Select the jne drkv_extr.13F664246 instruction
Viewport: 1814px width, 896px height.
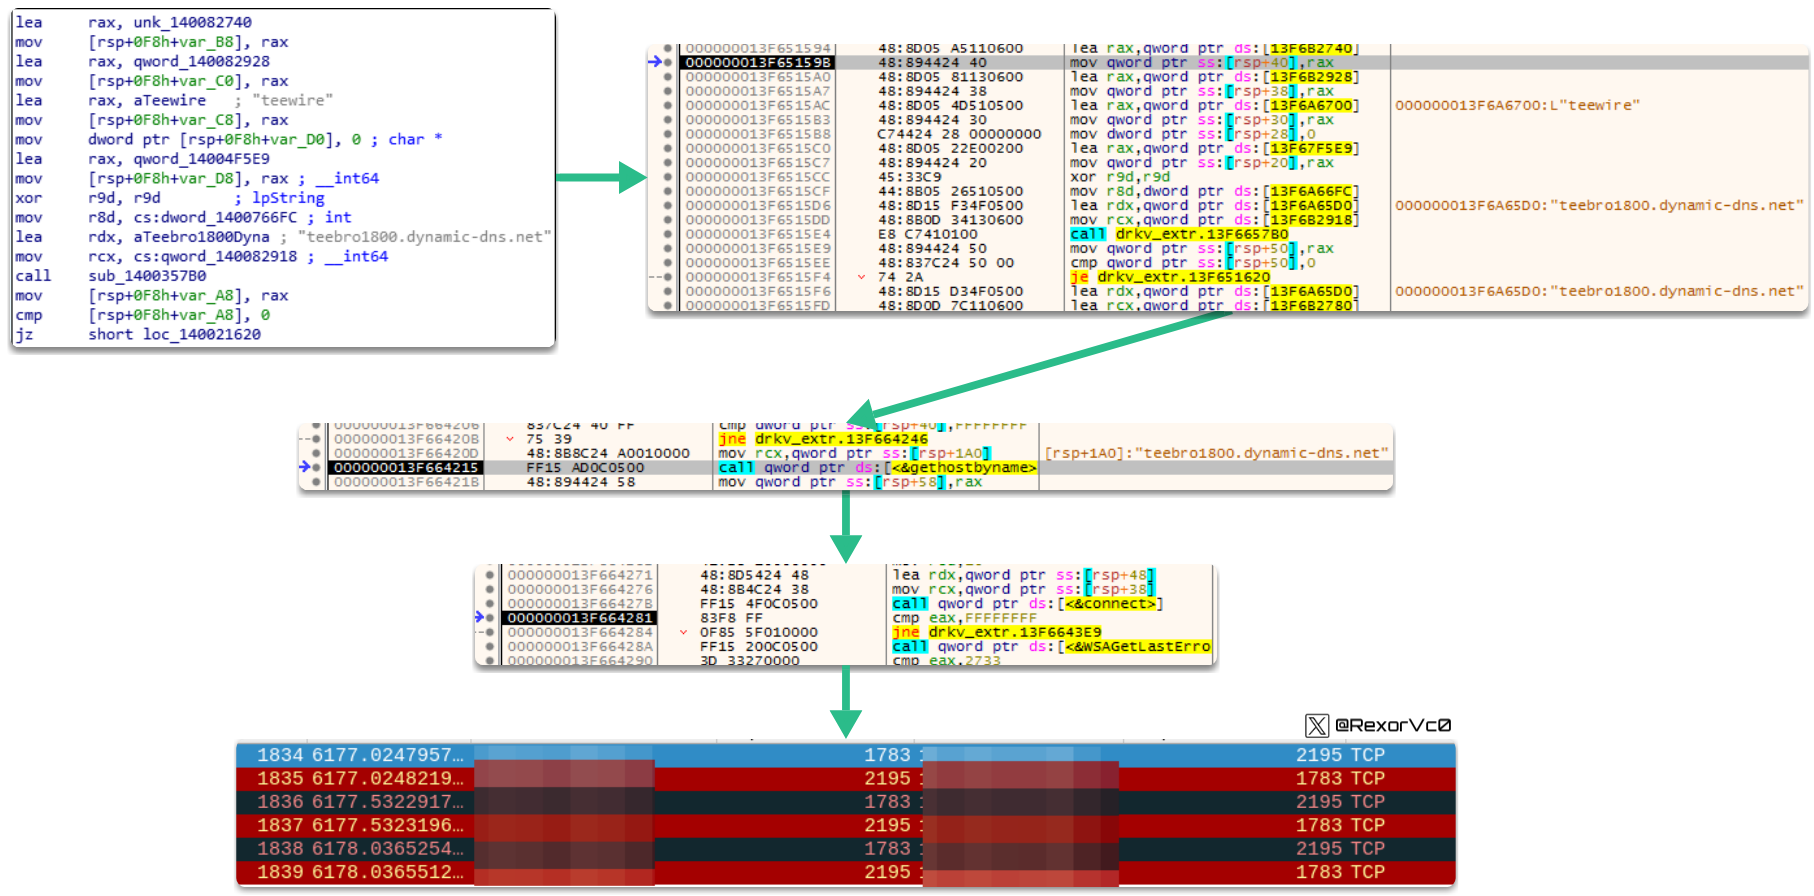[823, 439]
